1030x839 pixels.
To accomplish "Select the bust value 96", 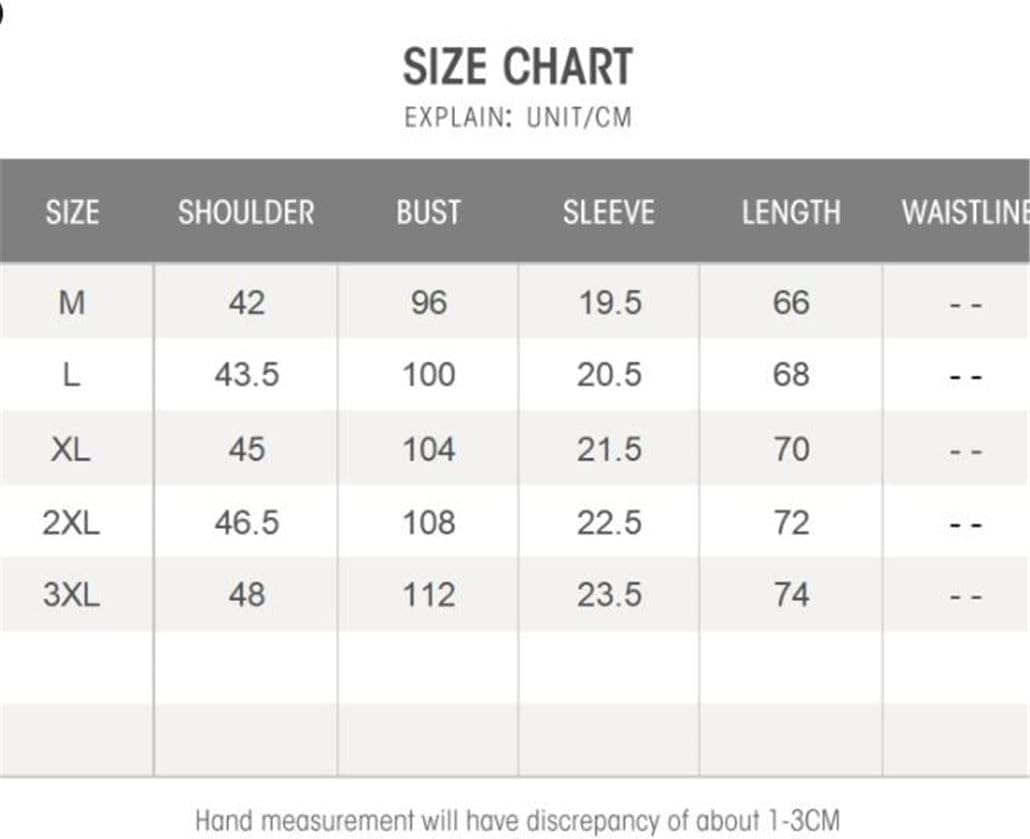I will coord(428,302).
